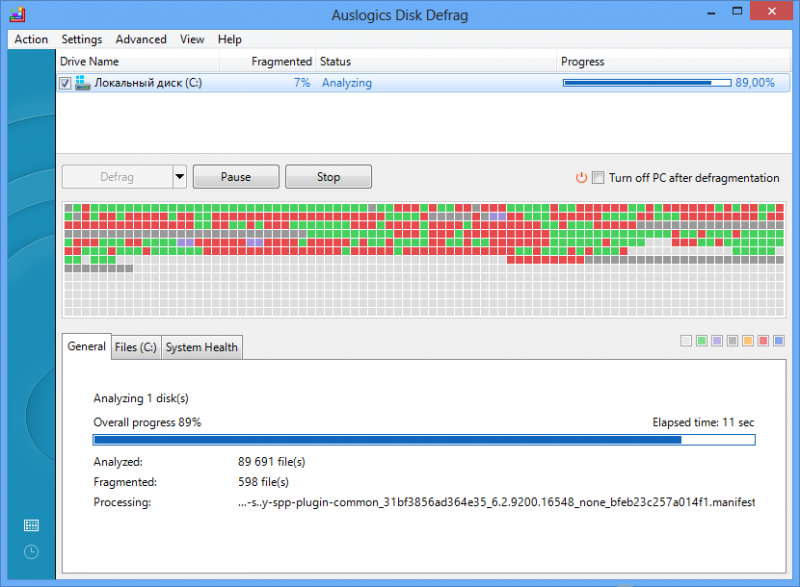Viewport: 800px width, 587px height.
Task: Click the red legend swatch
Action: coord(763,341)
